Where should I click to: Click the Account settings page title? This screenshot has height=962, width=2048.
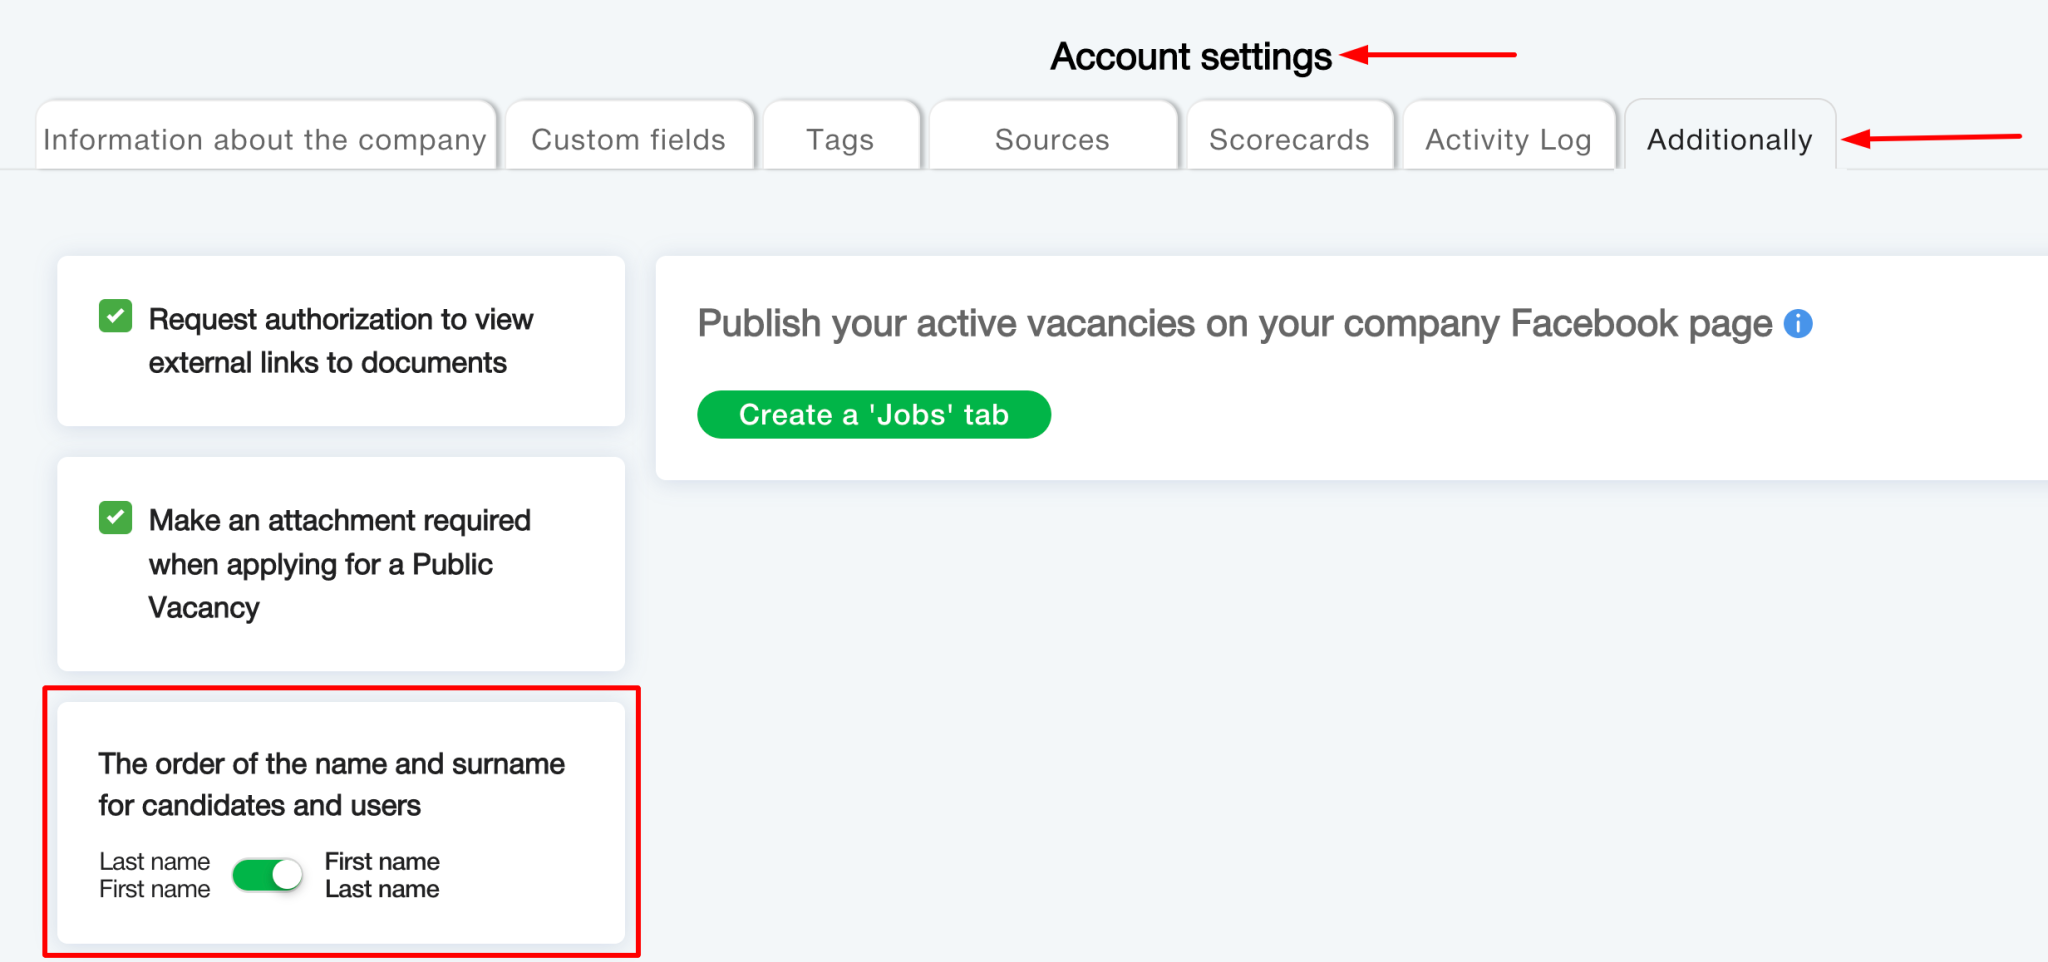point(1190,57)
